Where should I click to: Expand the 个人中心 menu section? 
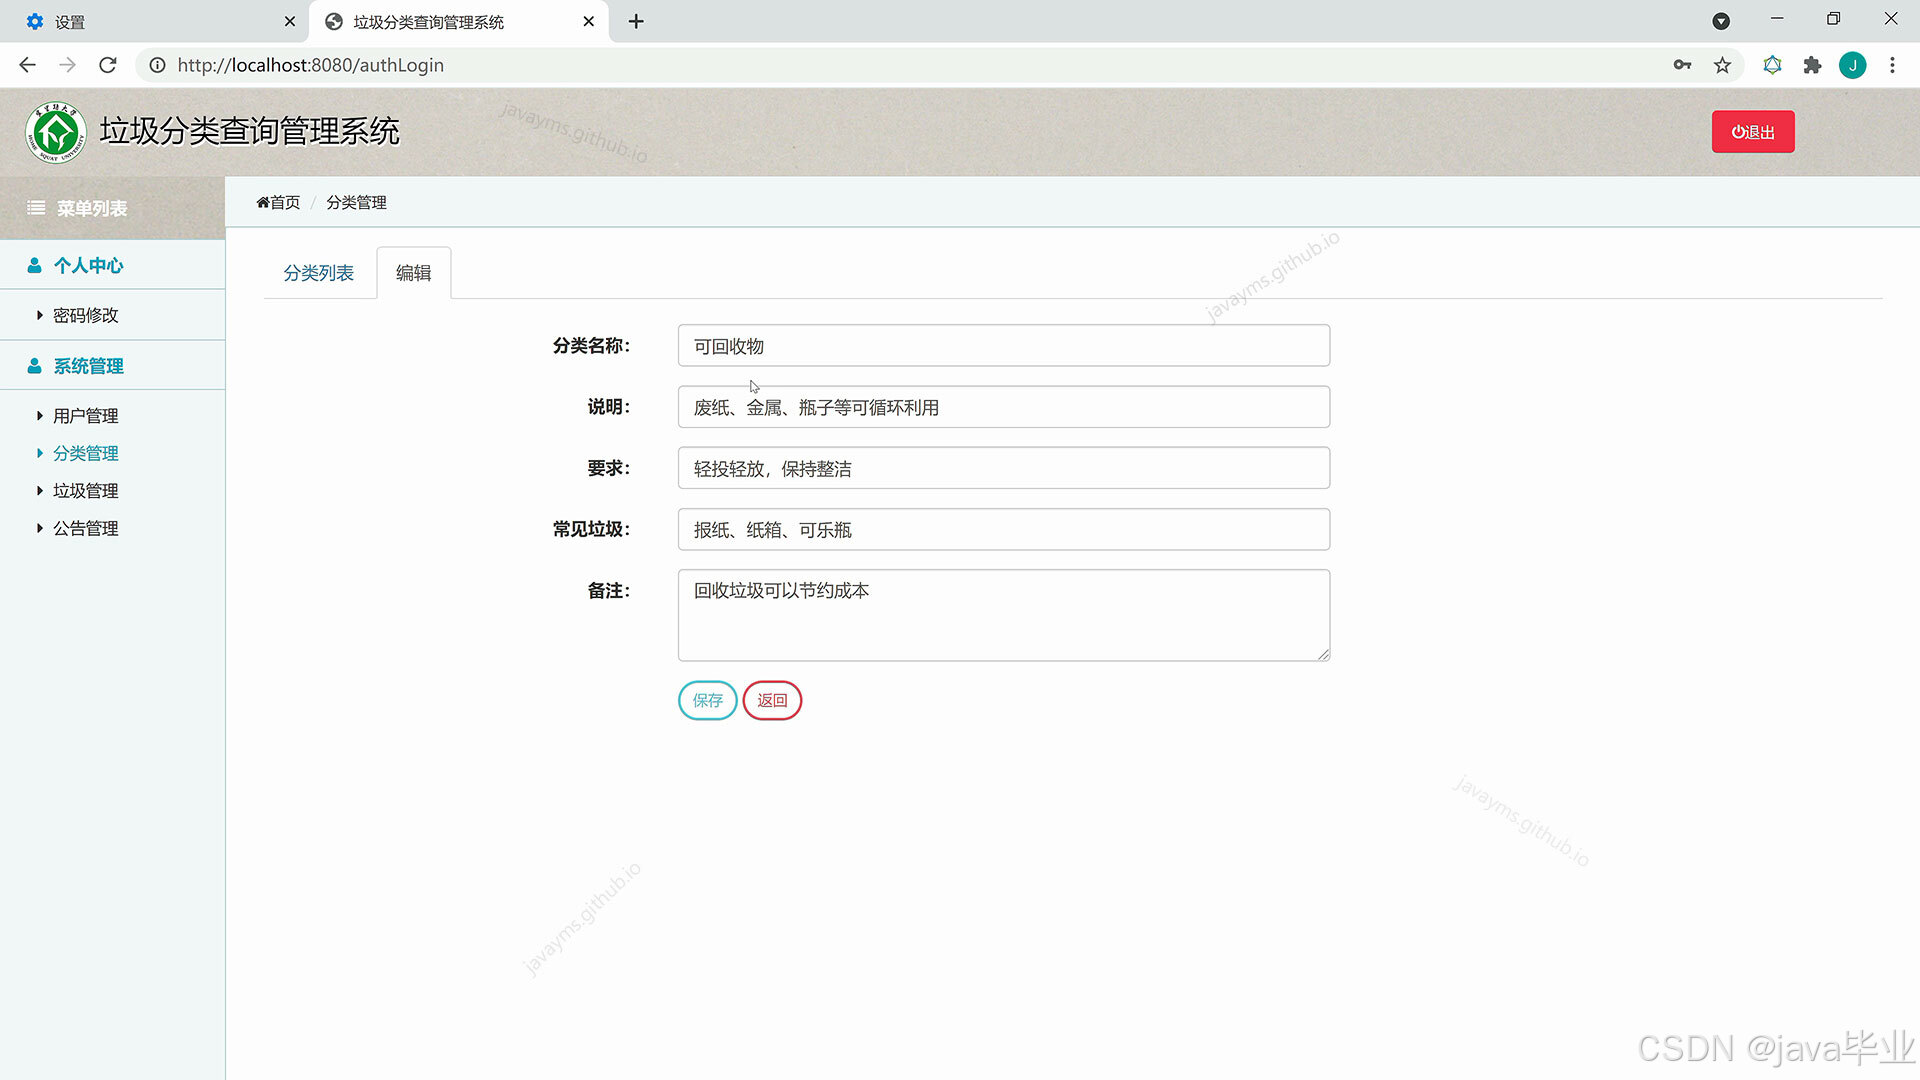pos(112,265)
